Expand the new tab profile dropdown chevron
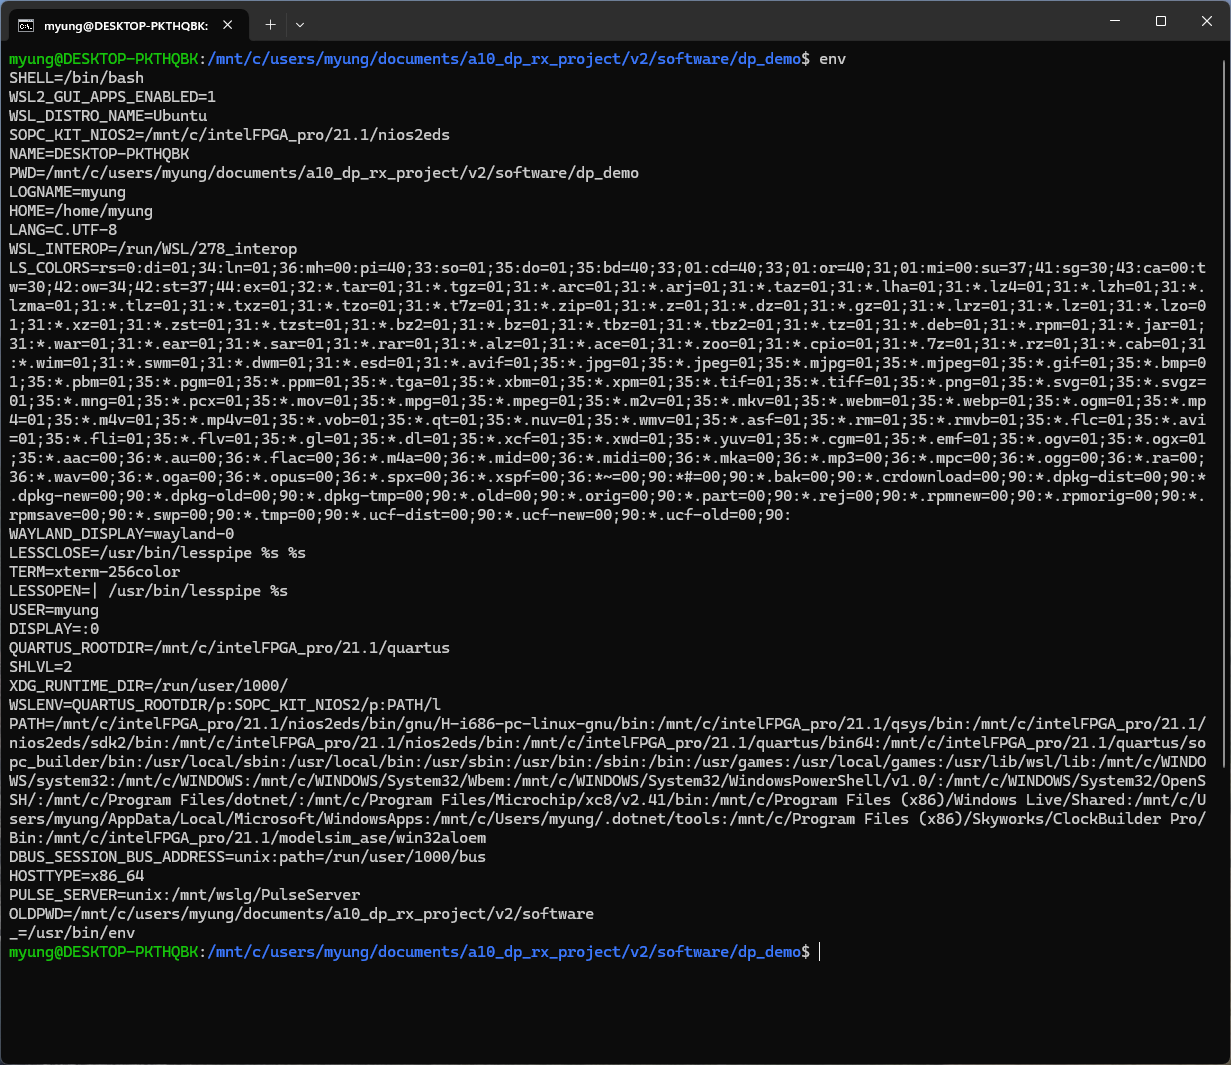Viewport: 1231px width, 1065px height. pos(300,24)
